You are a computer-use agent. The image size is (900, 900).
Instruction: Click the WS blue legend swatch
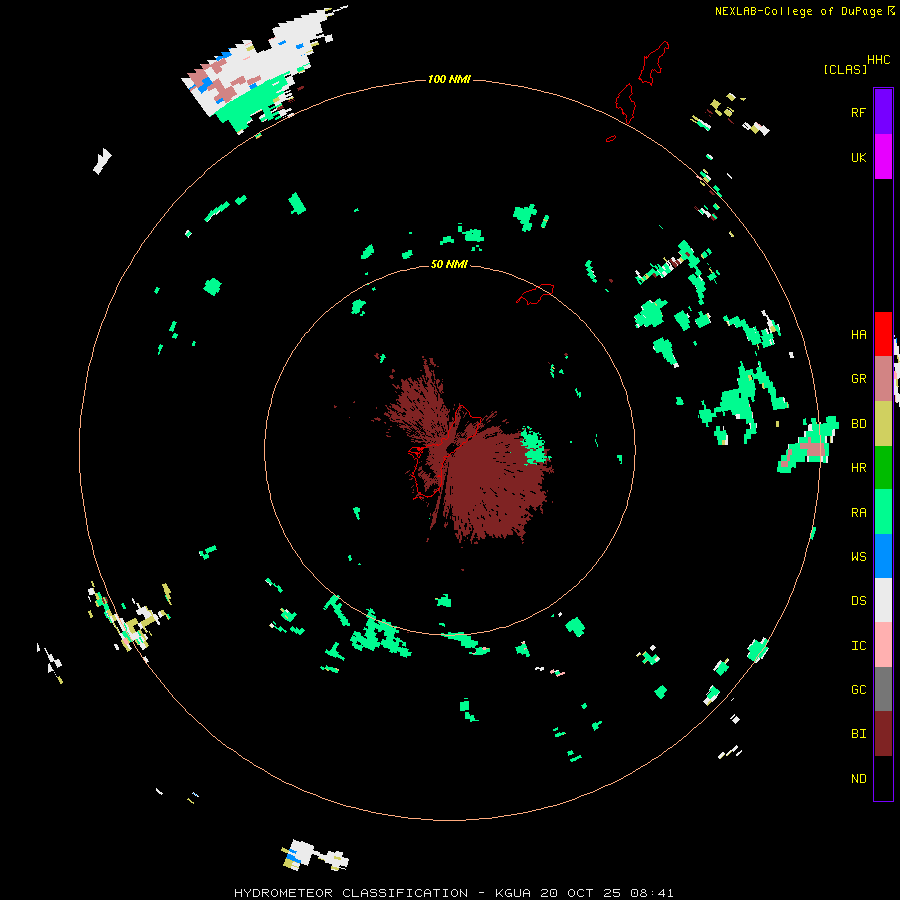[883, 556]
